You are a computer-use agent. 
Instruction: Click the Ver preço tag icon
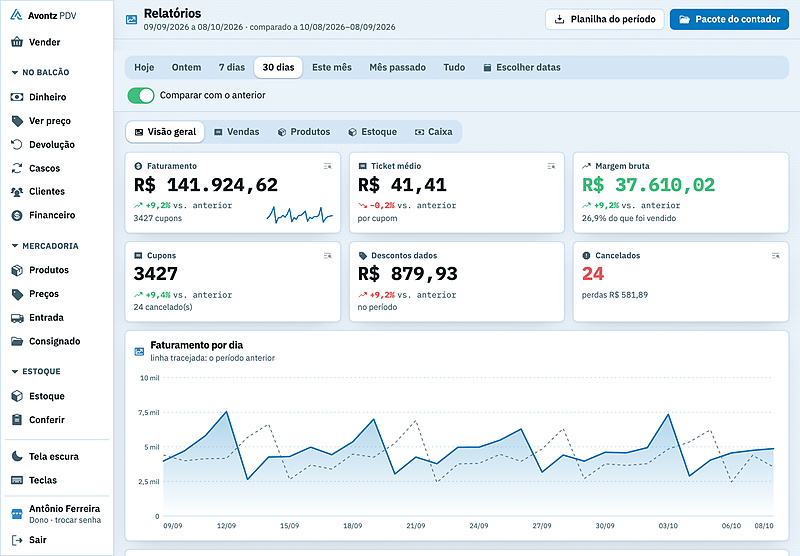tap(17, 121)
